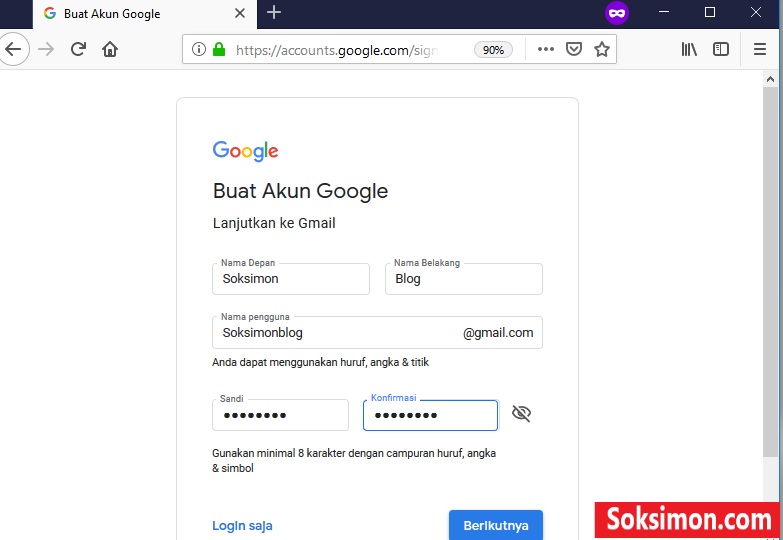Minimize the browser window
The image size is (783, 540).
pyautogui.click(x=664, y=12)
